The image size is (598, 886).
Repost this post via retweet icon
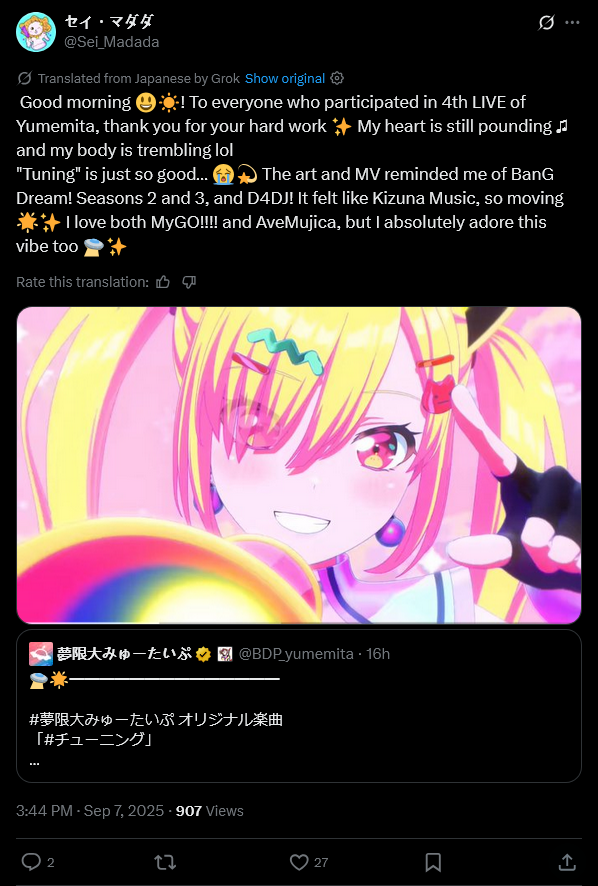point(165,862)
